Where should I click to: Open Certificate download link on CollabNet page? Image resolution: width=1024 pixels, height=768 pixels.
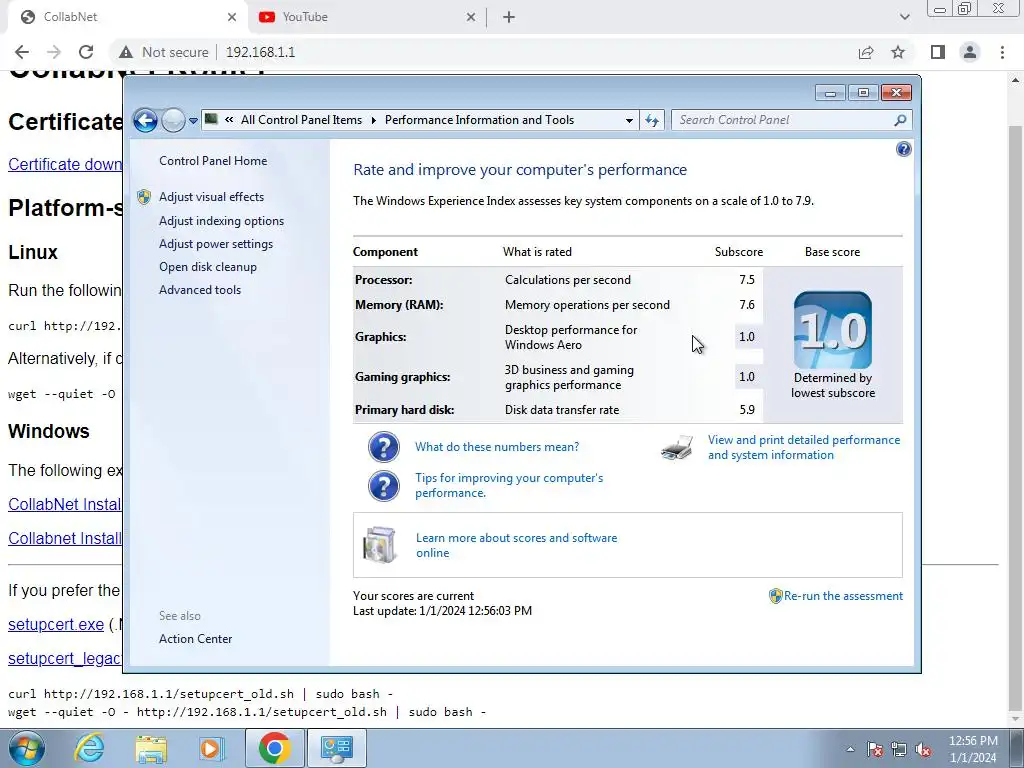click(65, 164)
